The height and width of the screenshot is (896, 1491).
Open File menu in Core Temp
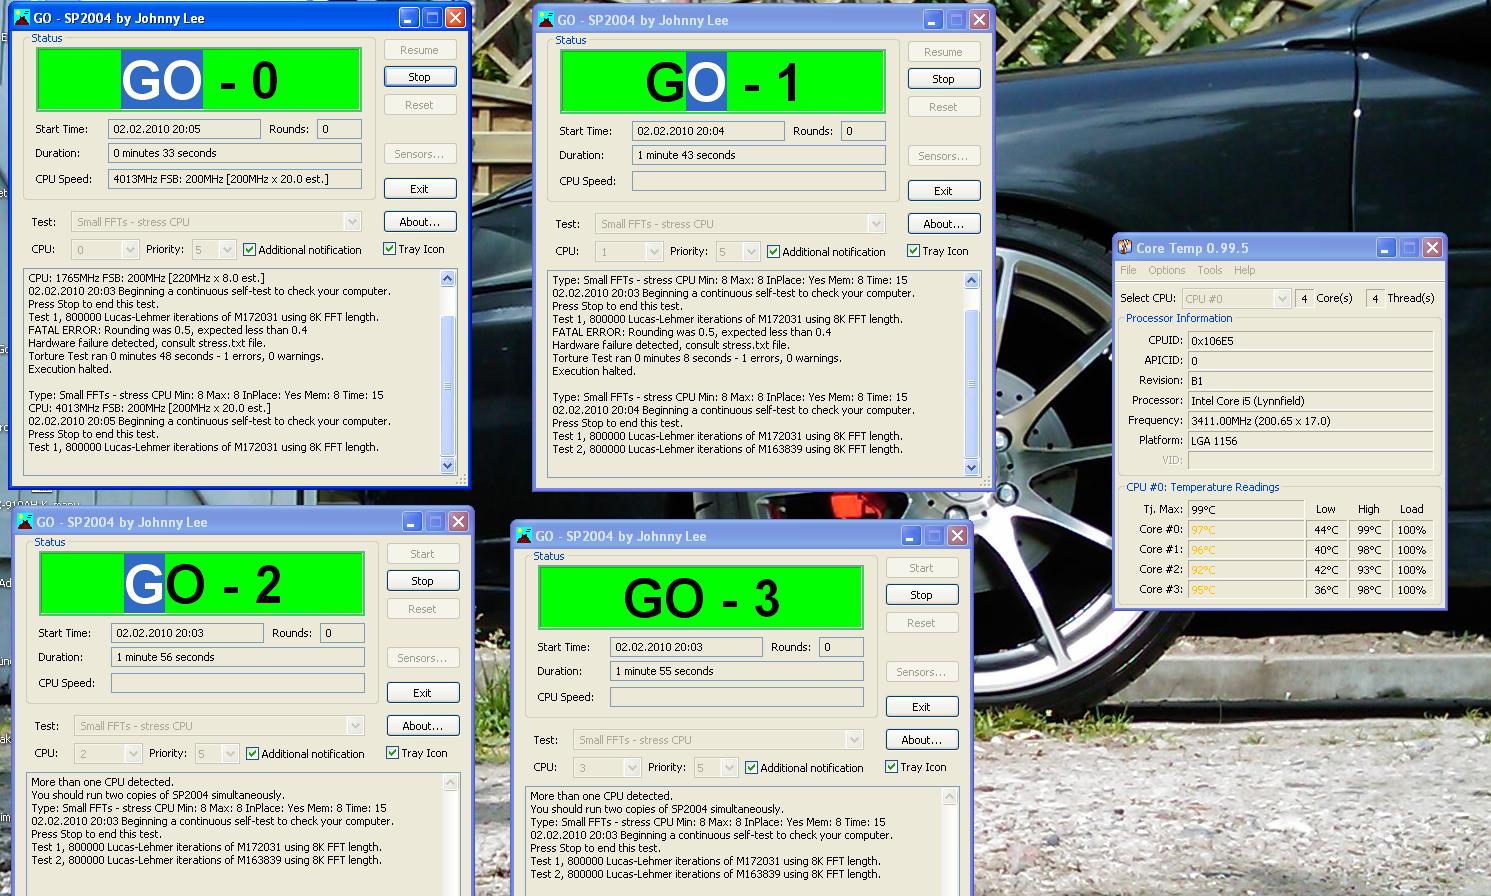[x=1128, y=270]
